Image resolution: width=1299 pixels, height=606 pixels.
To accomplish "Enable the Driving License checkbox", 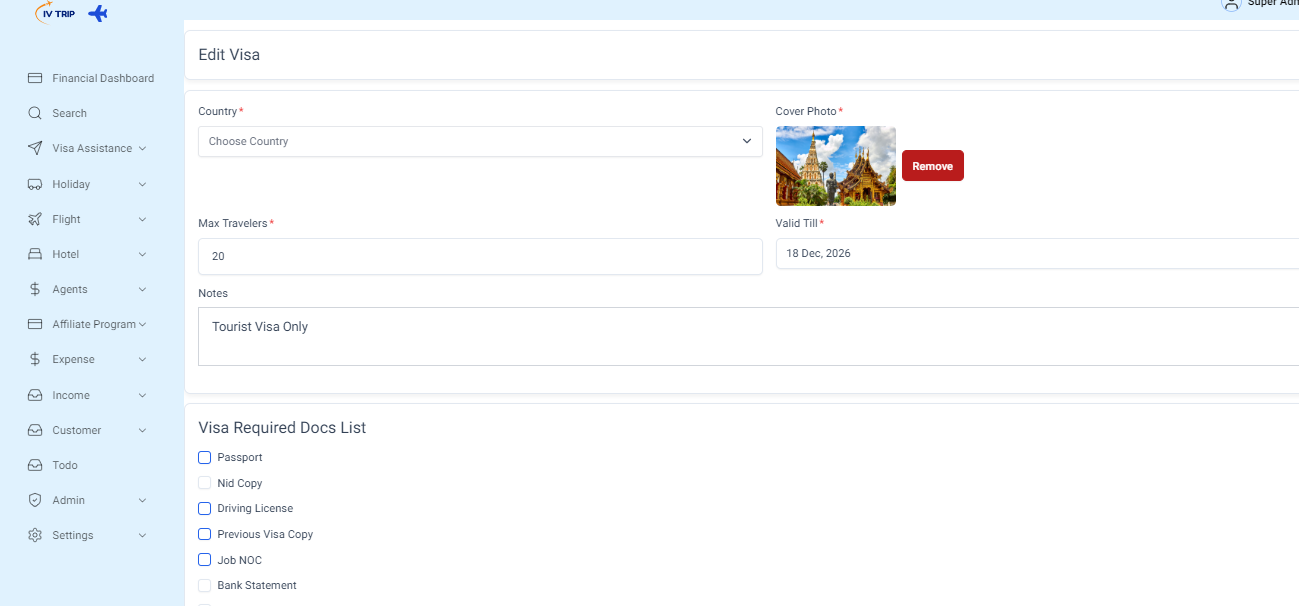I will (x=205, y=508).
